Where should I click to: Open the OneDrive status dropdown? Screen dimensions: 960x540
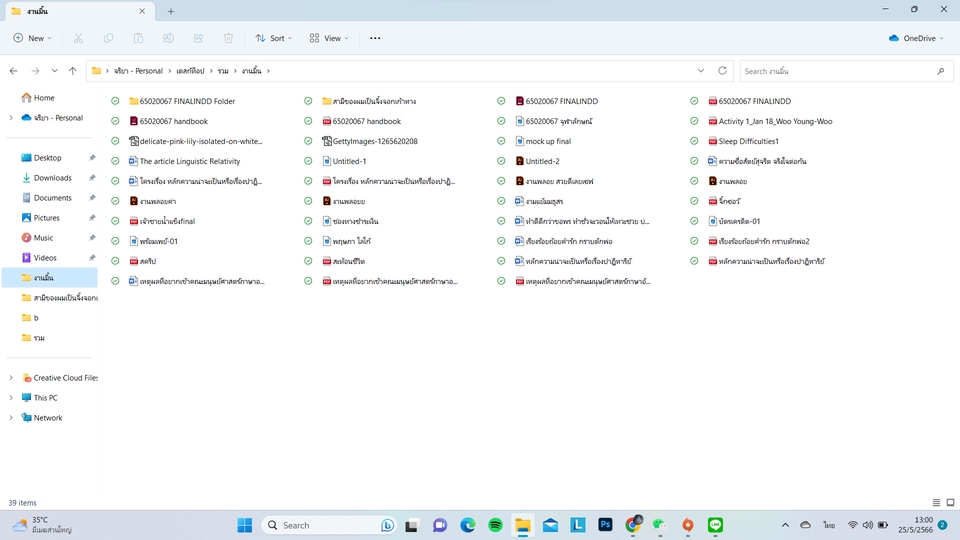tap(916, 38)
